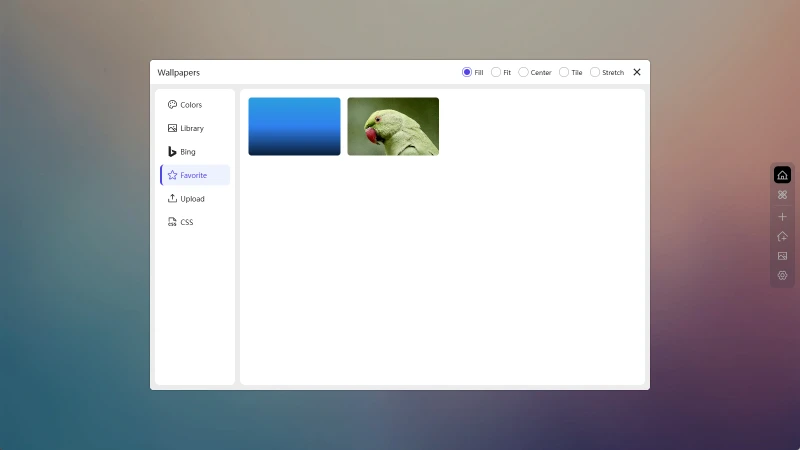Choose the Stretch wallpaper mode
Viewport: 800px width, 450px height.
pyautogui.click(x=595, y=72)
